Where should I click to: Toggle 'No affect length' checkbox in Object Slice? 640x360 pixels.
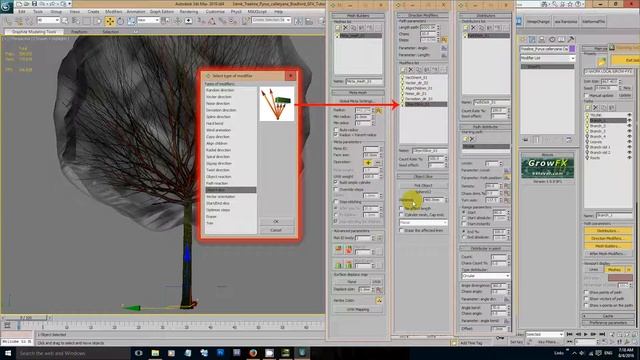(402, 208)
